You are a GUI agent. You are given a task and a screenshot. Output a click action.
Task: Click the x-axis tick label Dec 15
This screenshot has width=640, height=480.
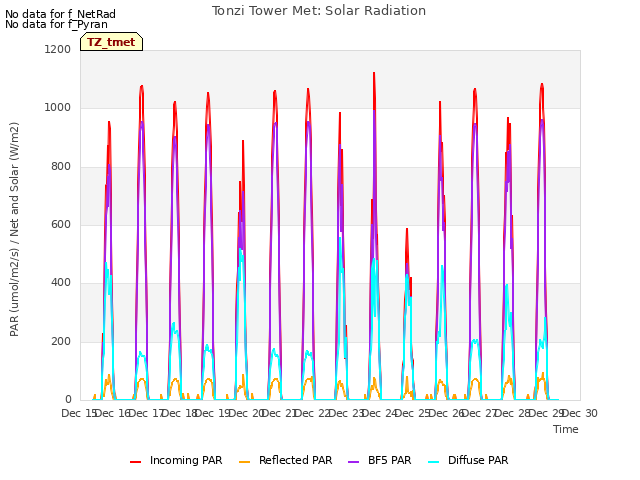tap(78, 413)
